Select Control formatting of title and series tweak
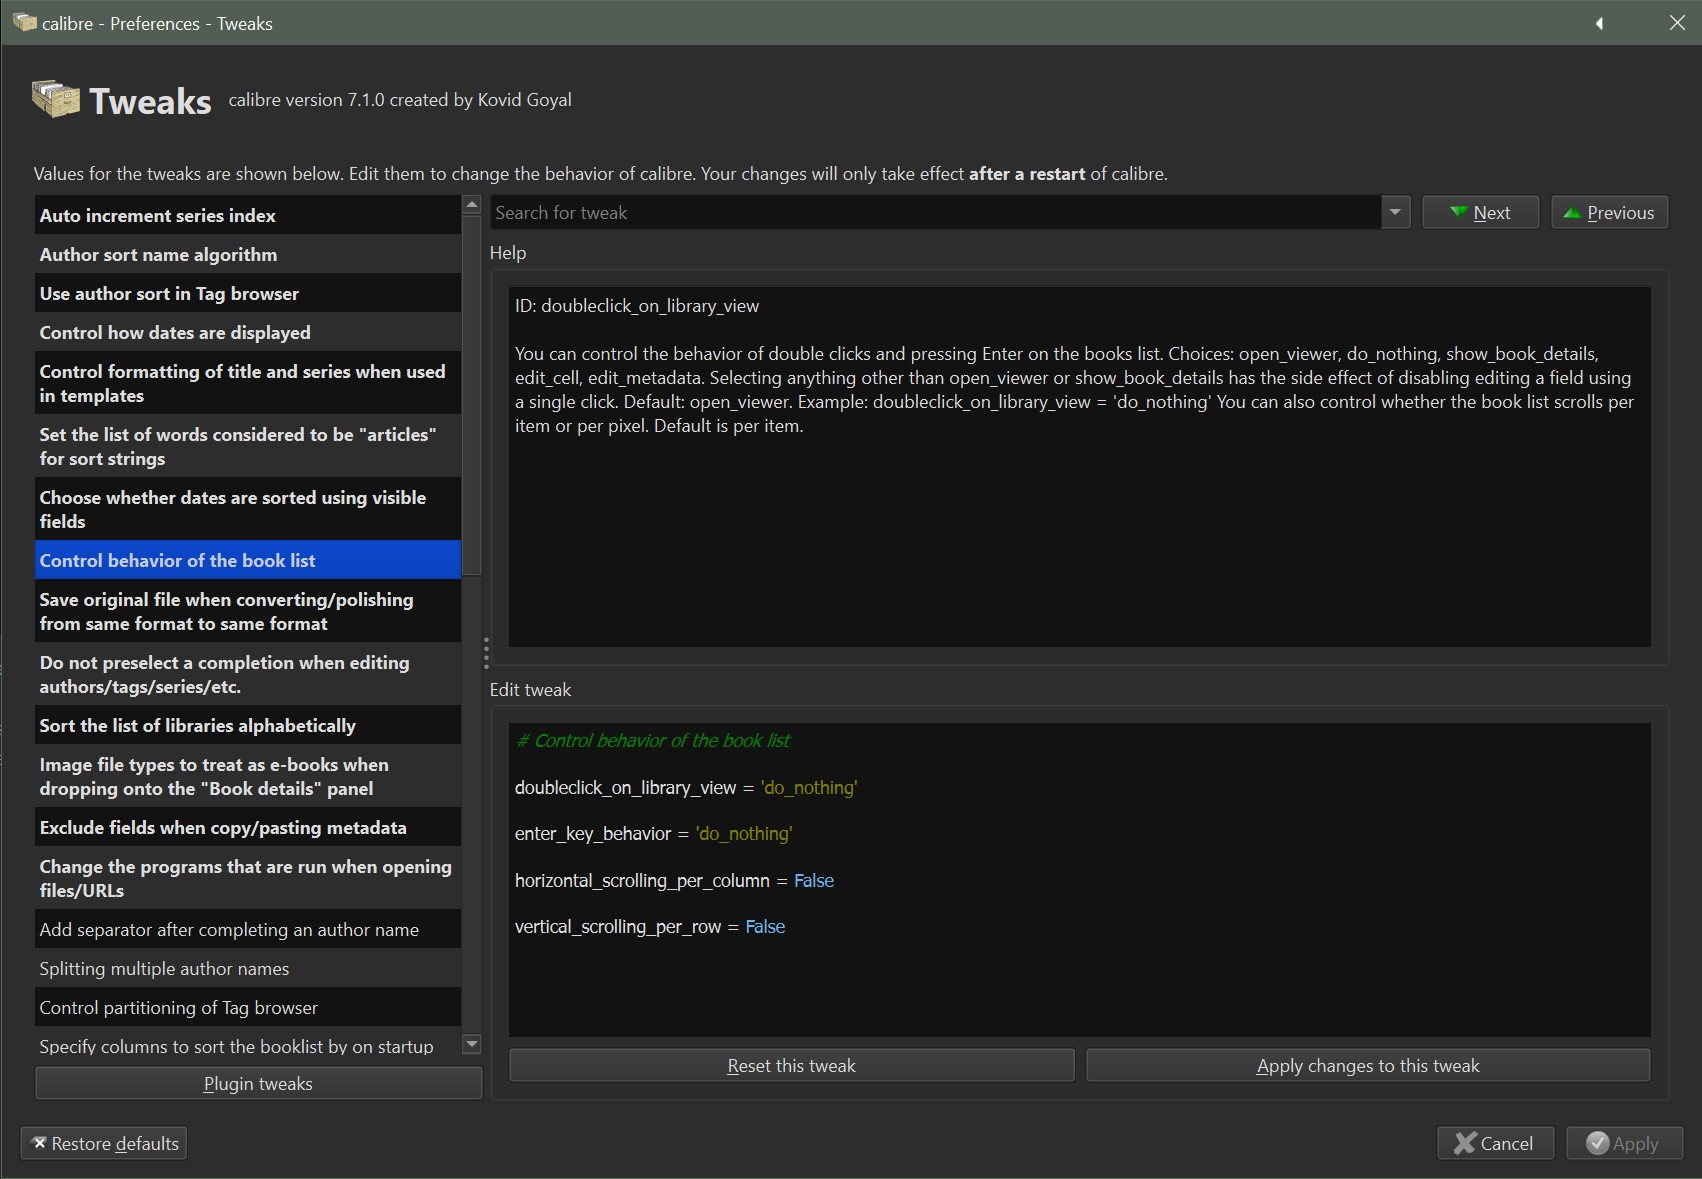 coord(248,383)
